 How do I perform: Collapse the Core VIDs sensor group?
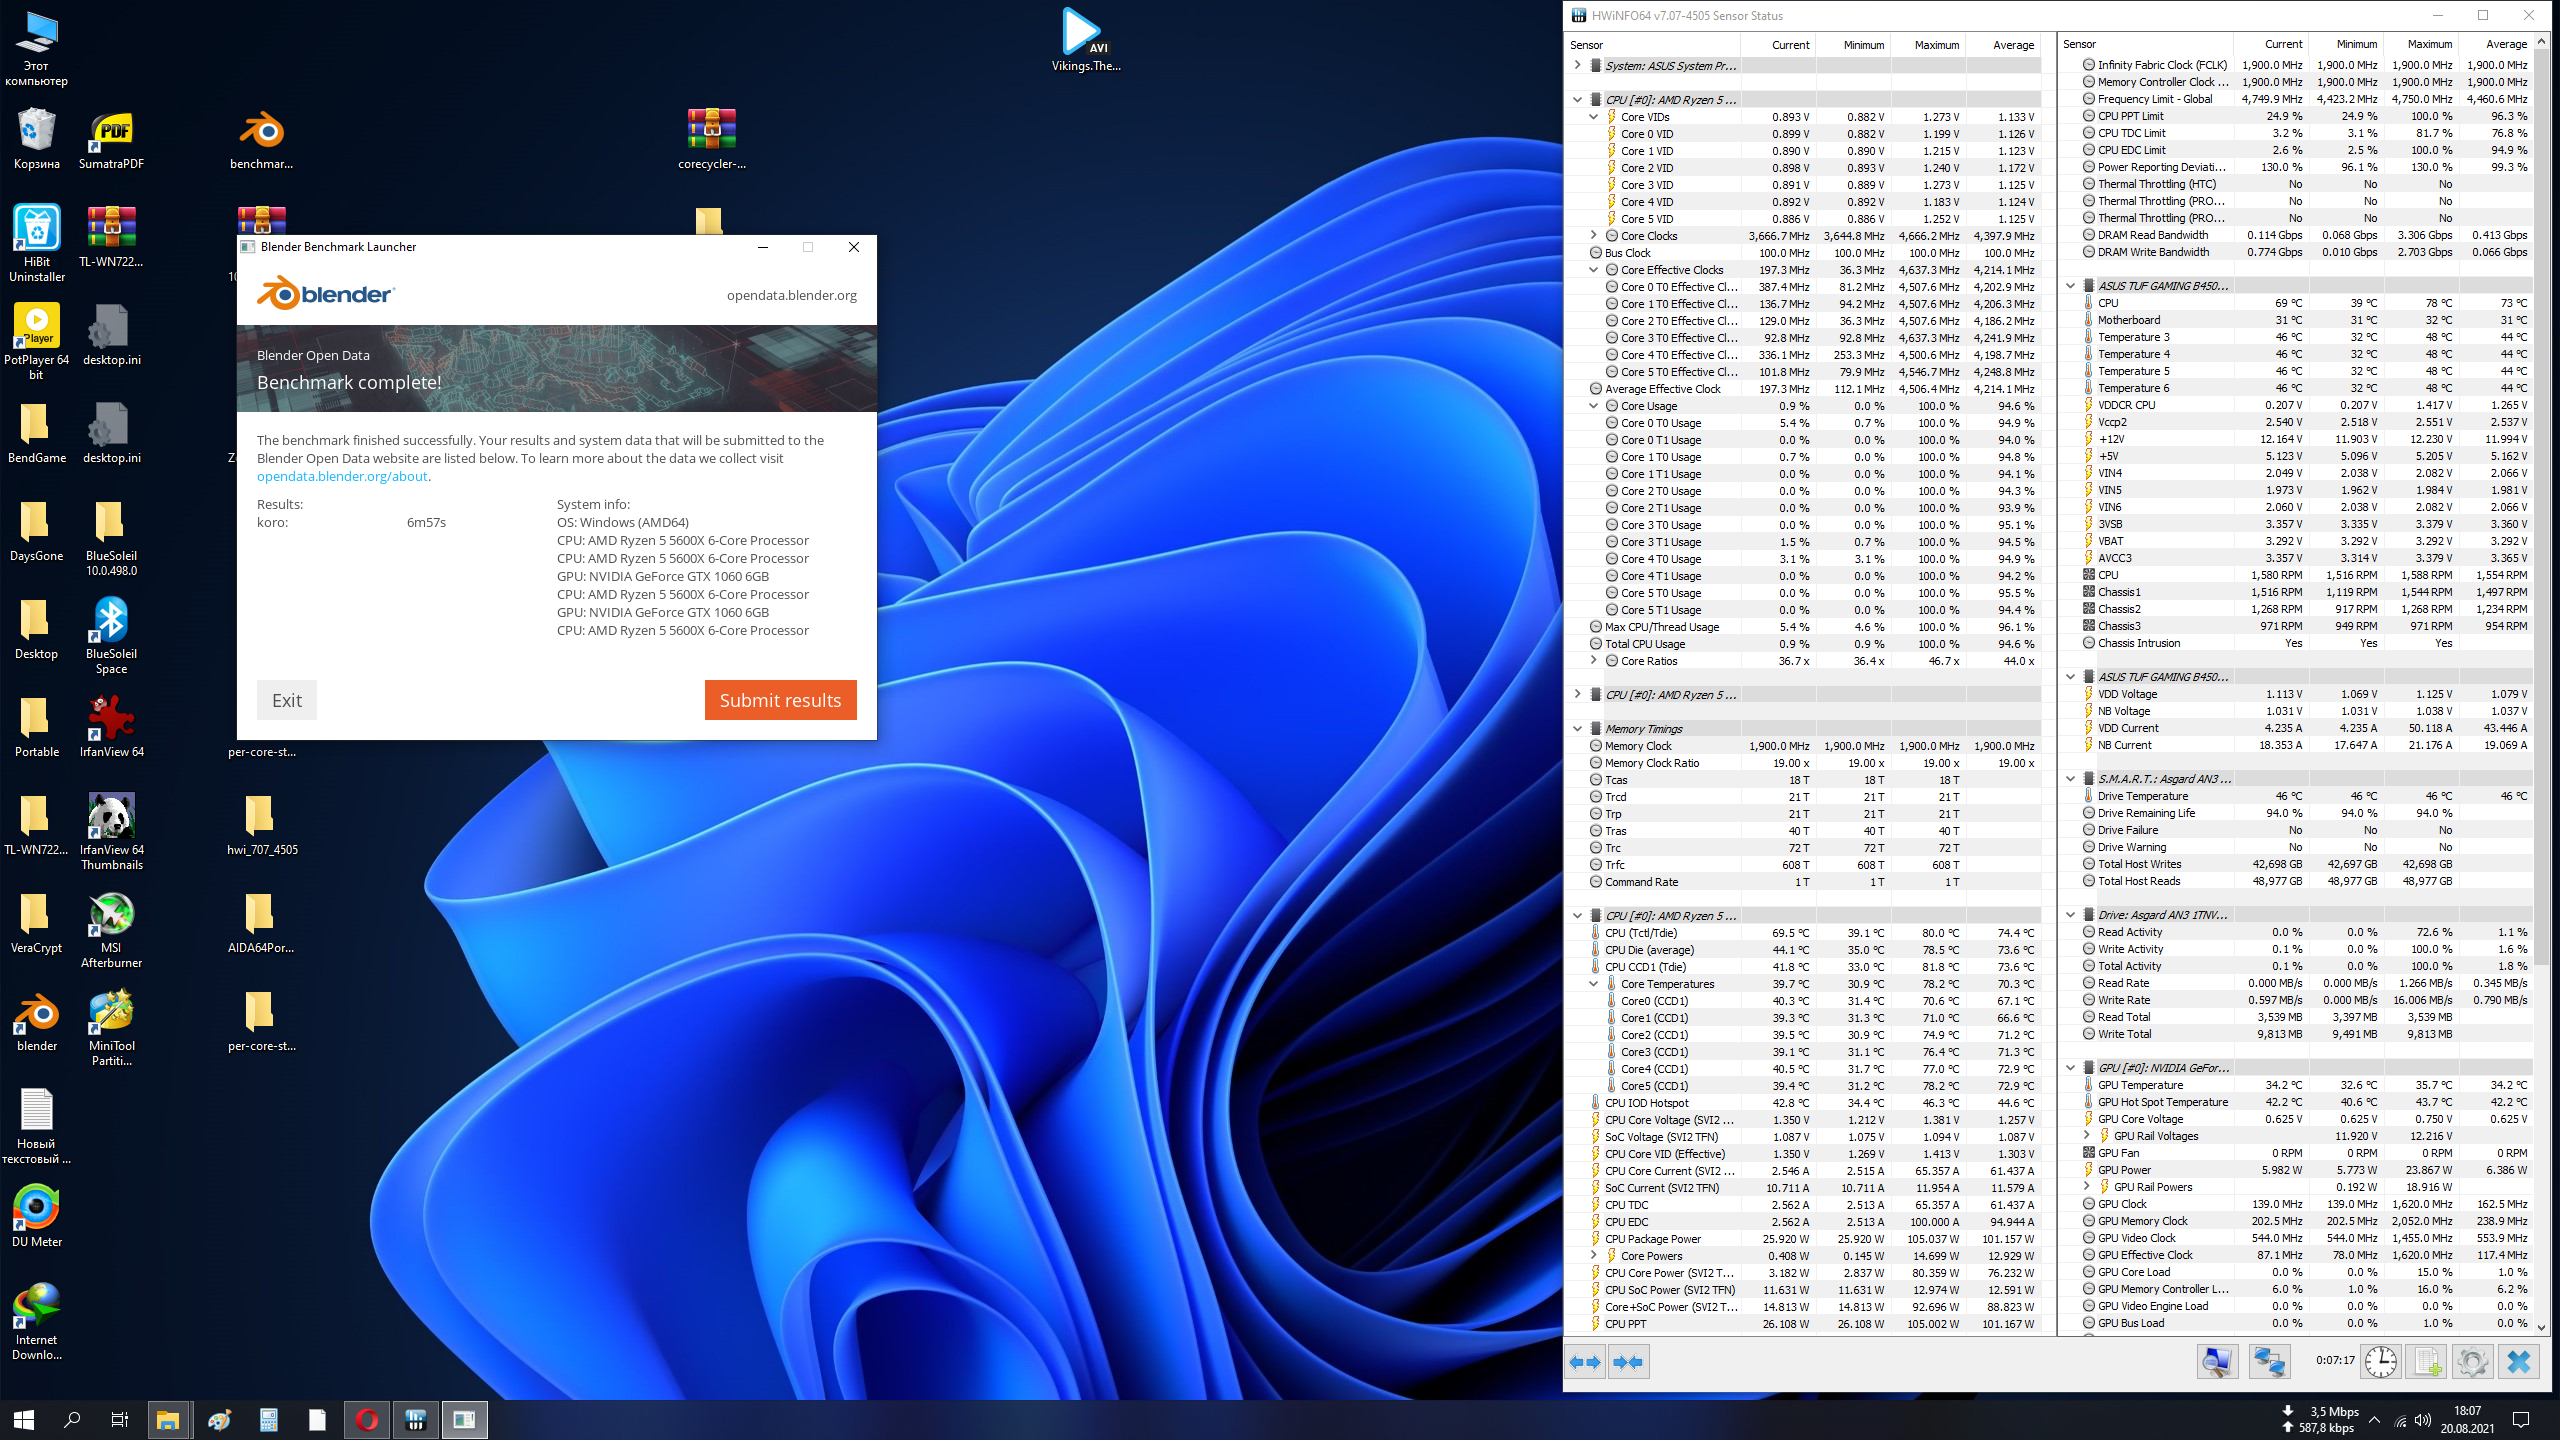click(1594, 117)
